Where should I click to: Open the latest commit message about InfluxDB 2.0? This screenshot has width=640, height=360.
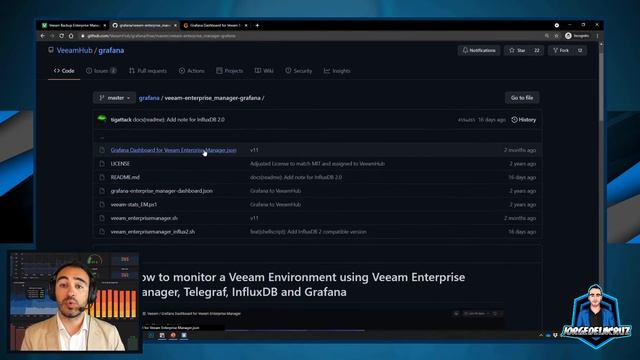(x=179, y=120)
